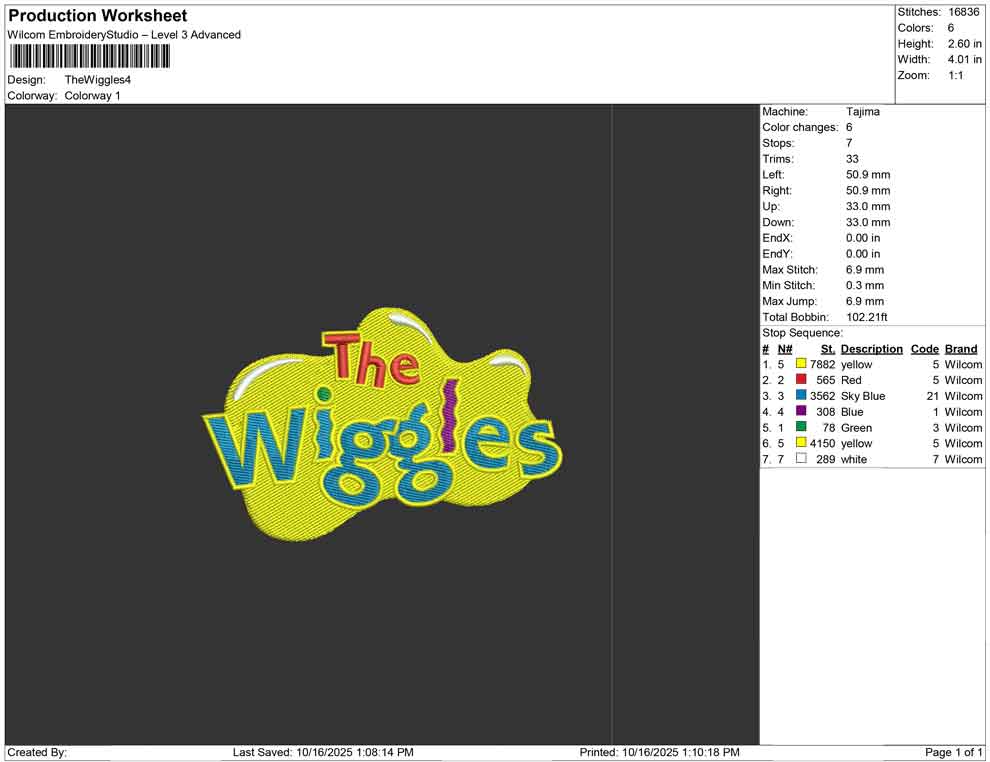Click the Height value 2.60 in
Screen dimensions: 990x762
point(964,44)
